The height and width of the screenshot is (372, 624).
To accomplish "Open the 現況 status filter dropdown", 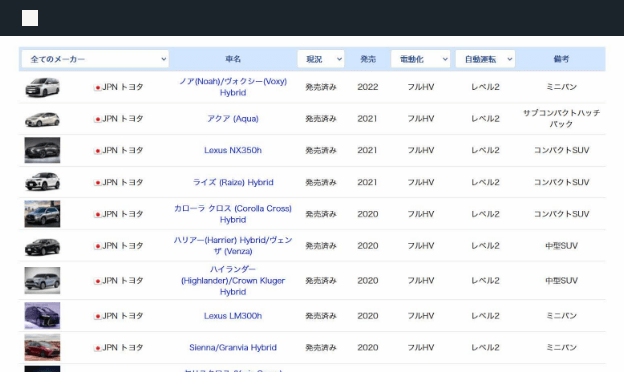I will click(x=321, y=59).
